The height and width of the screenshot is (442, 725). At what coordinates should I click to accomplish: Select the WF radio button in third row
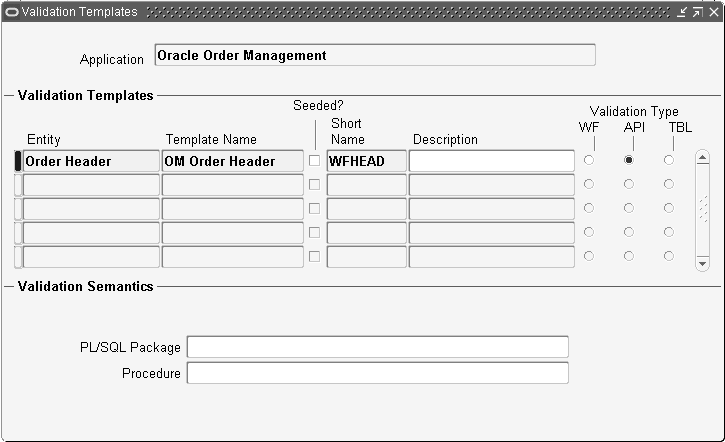pos(589,208)
